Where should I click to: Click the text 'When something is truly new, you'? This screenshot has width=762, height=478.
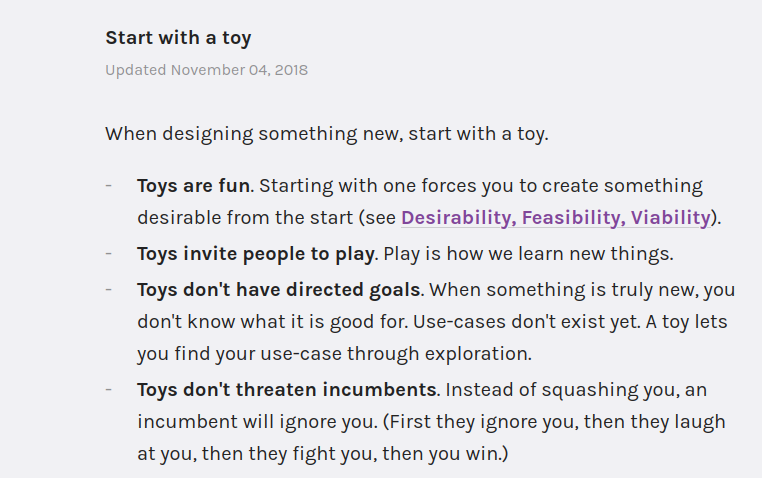point(582,290)
